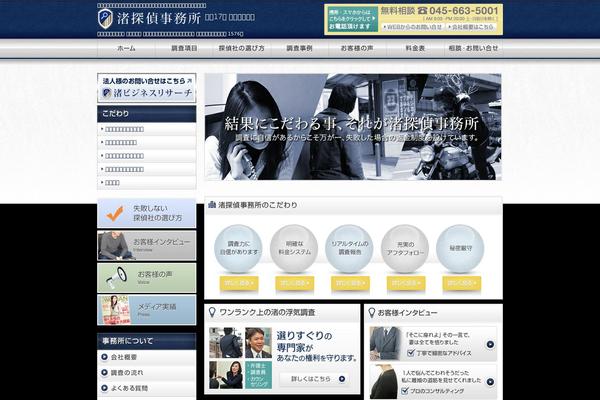Image resolution: width=600 pixels, height=400 pixels.
Task: Click the 事務所について sidebar header
Action: click(x=147, y=341)
